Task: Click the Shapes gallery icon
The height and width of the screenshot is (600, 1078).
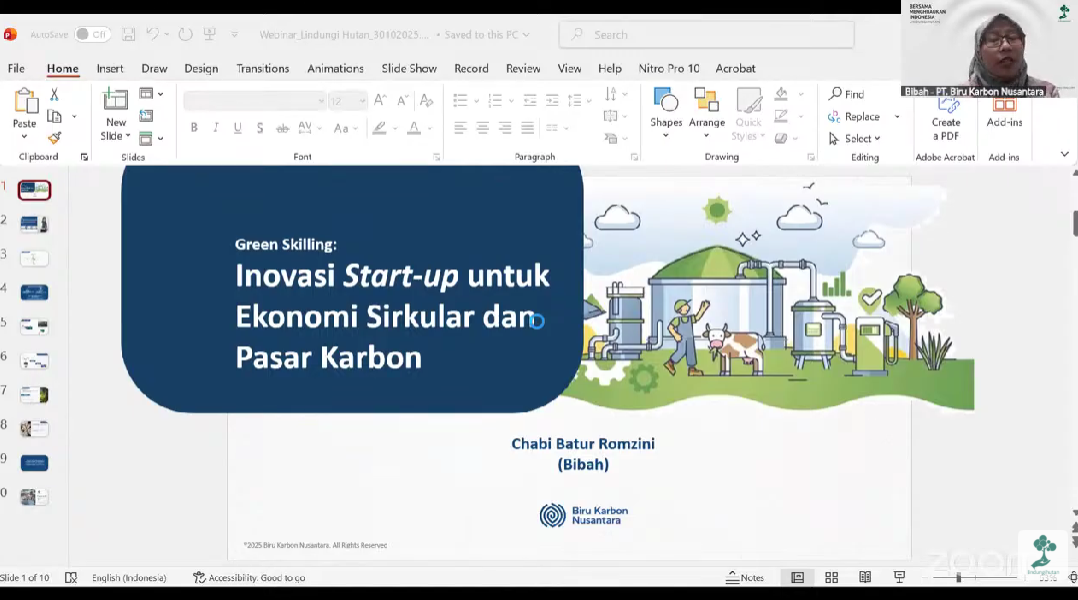Action: click(x=666, y=101)
